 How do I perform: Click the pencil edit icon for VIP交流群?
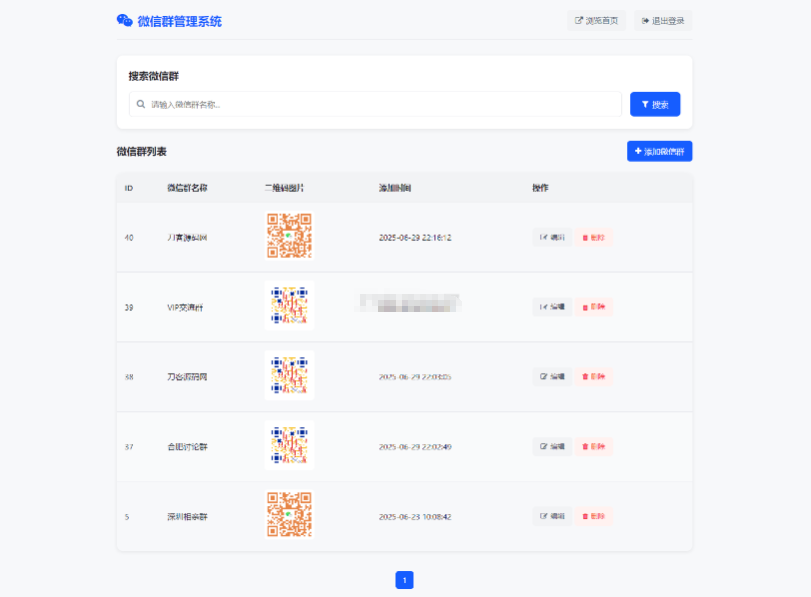tap(541, 307)
